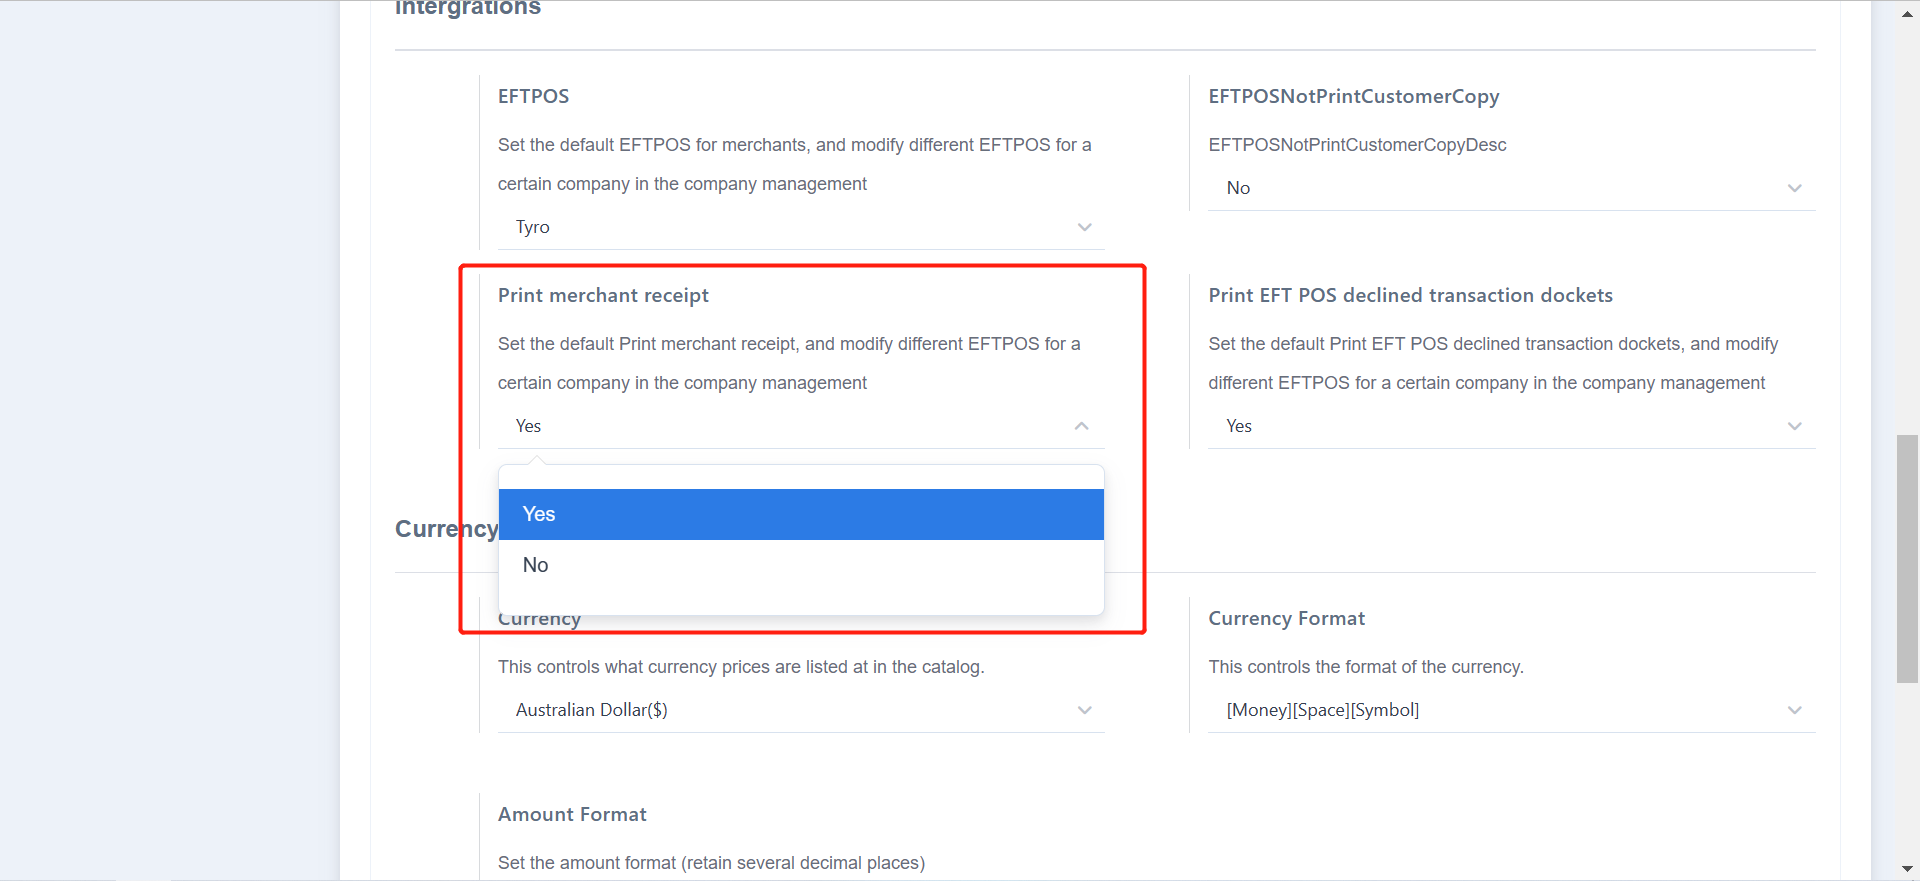Viewport: 1920px width, 881px height.
Task: Click the scrollbar down arrow
Action: [1906, 868]
